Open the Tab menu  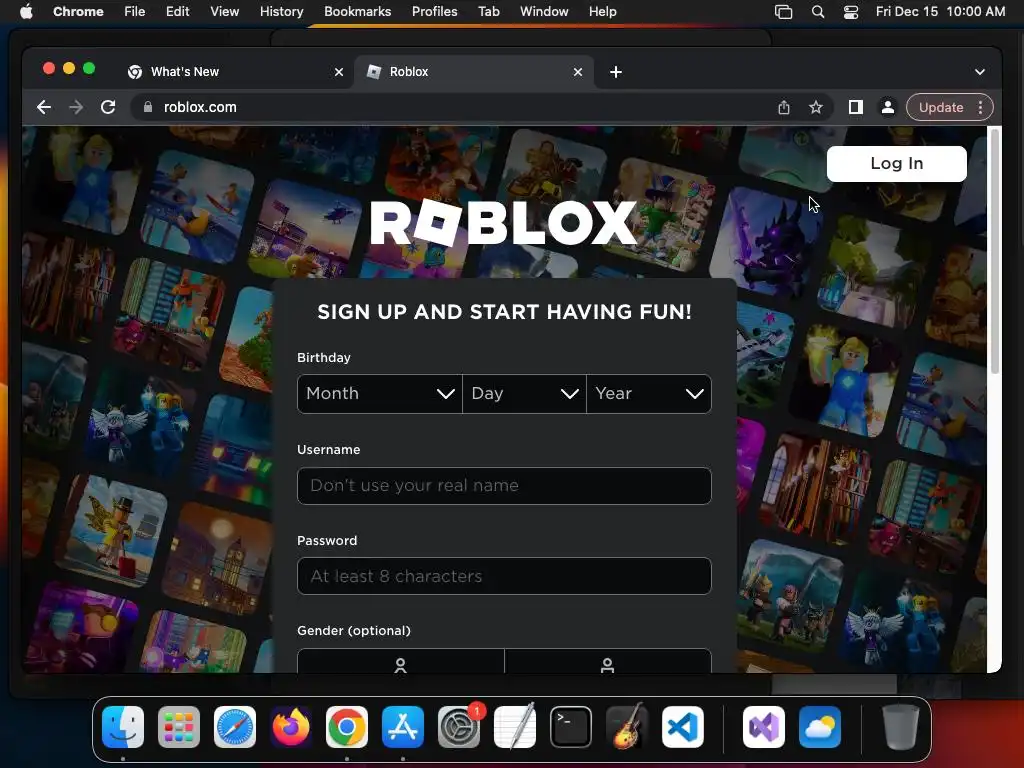click(x=488, y=12)
